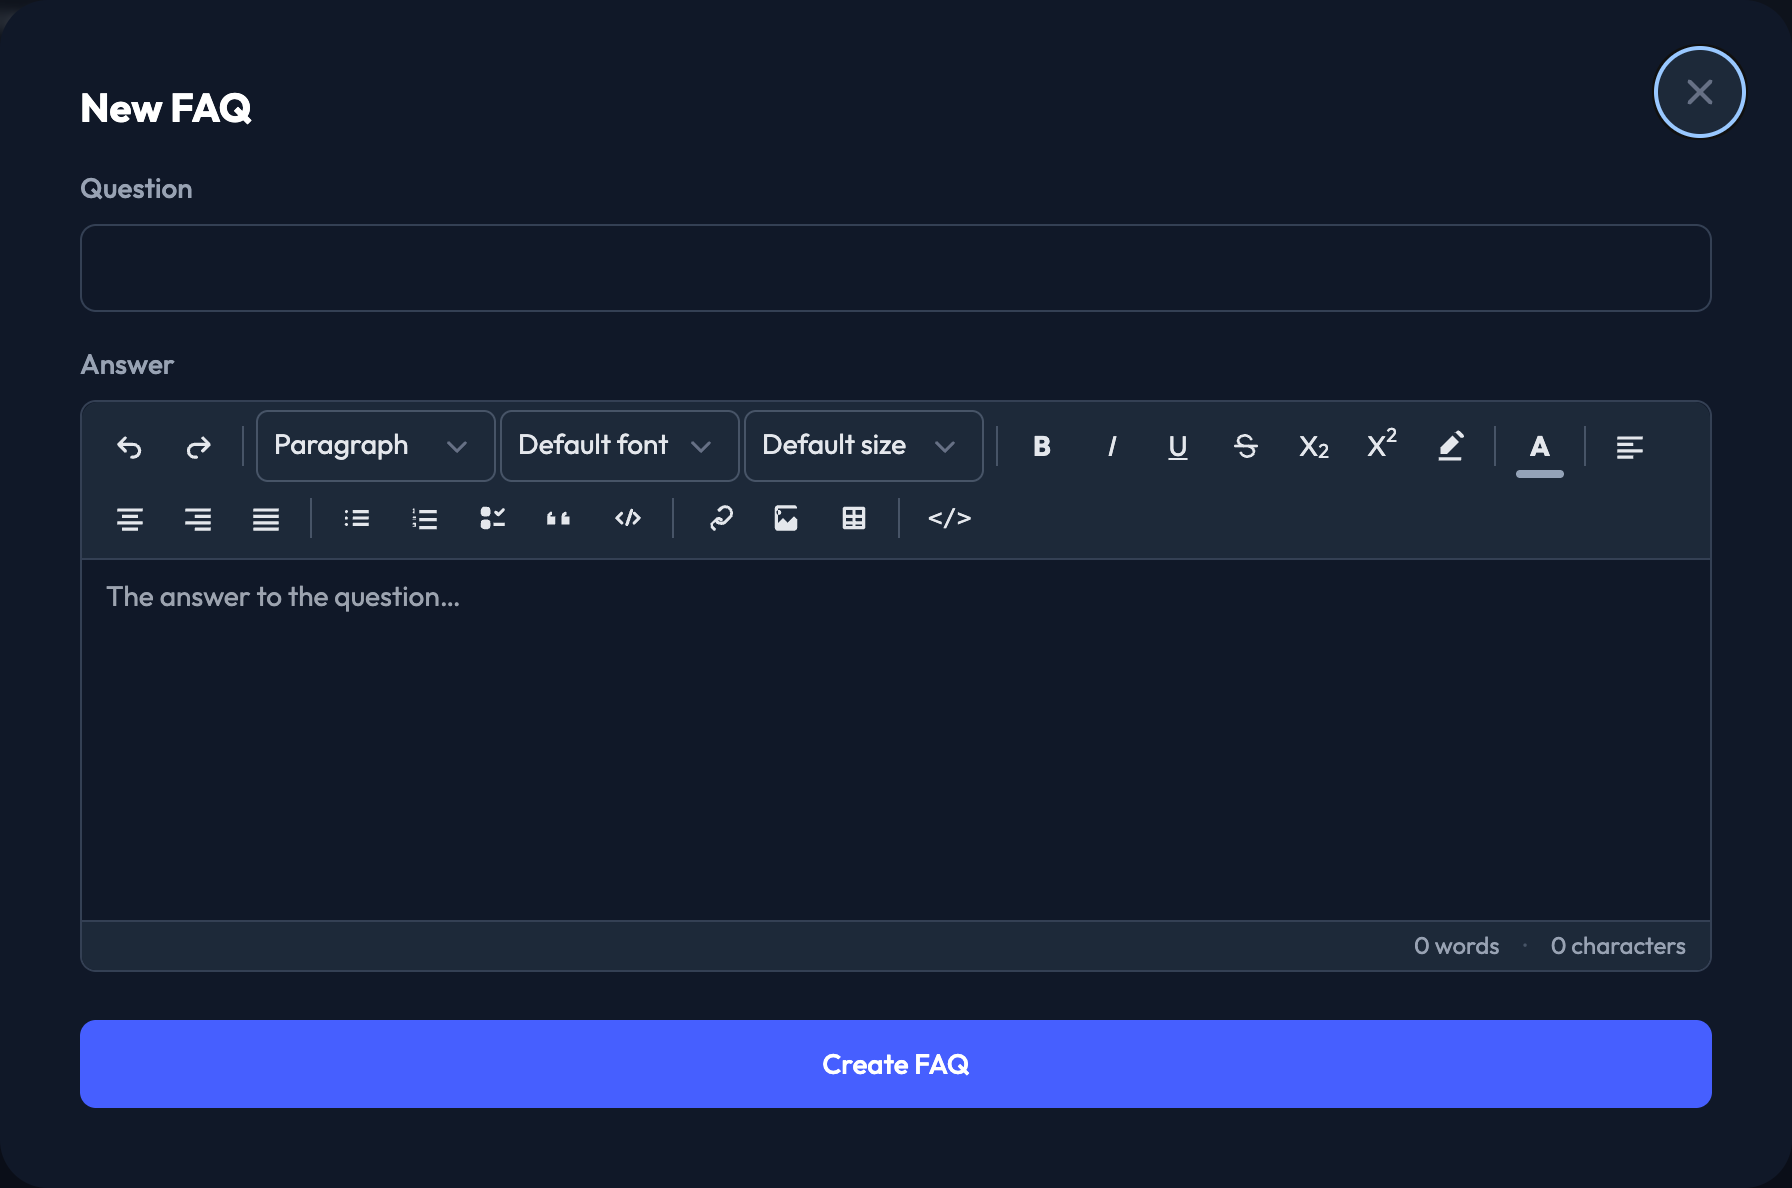The image size is (1792, 1188).
Task: Open the Default font dropdown
Action: 620,446
